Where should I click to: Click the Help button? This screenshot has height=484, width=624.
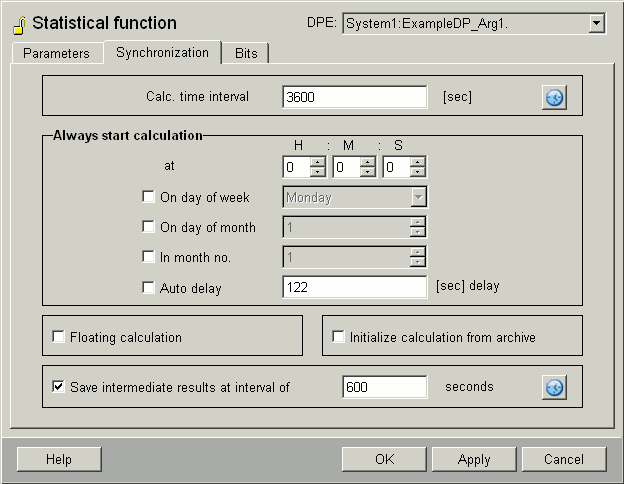[x=59, y=460]
